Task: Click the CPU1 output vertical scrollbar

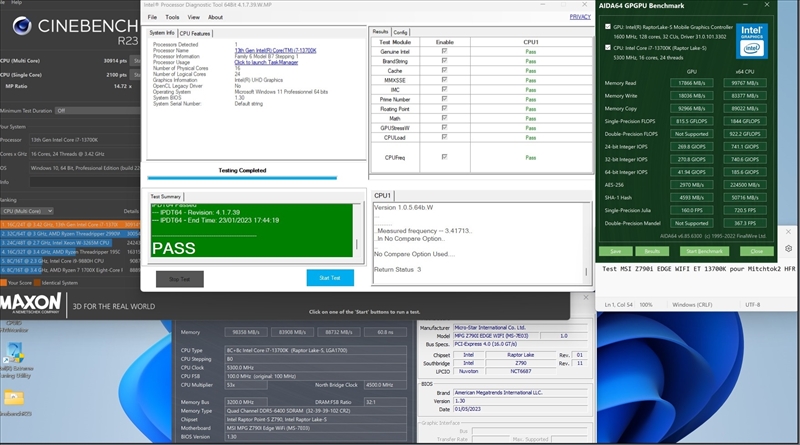Action: click(586, 242)
